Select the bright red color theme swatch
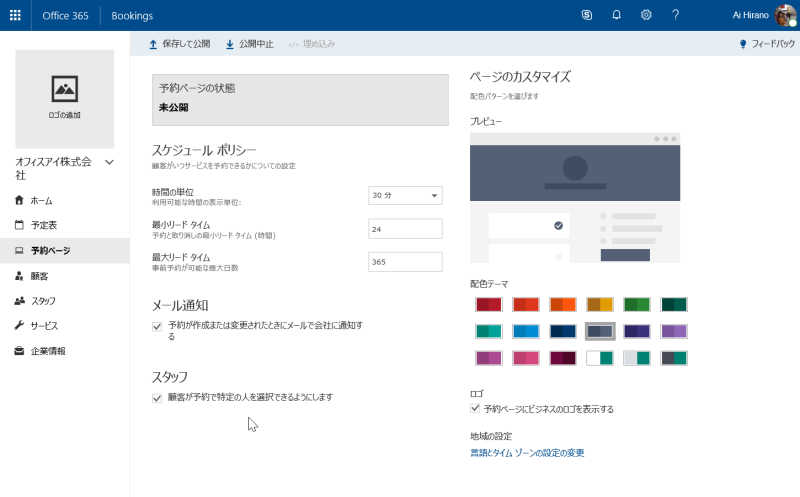Image resolution: width=800 pixels, height=497 pixels. [526, 305]
